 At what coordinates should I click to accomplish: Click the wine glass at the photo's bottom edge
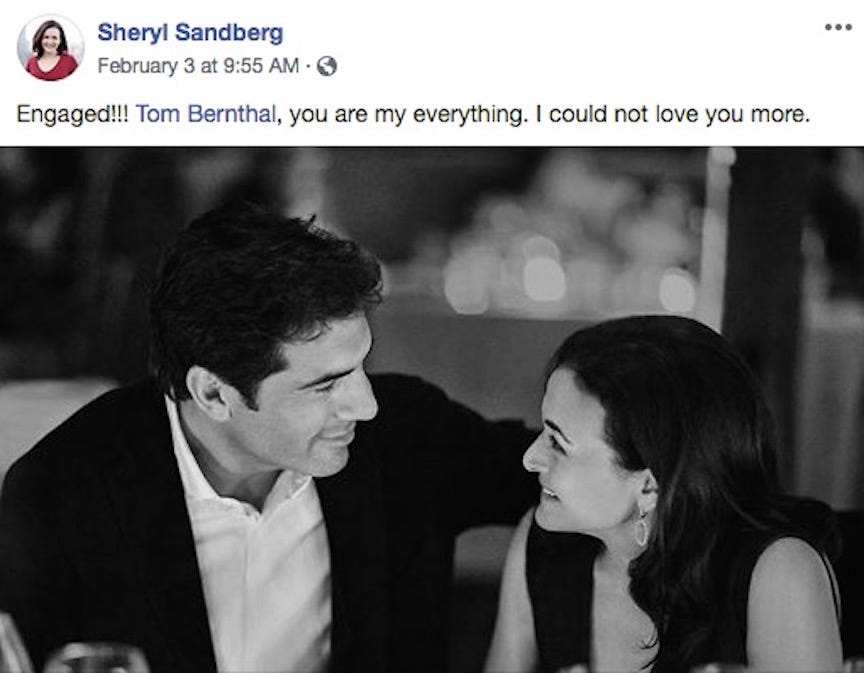click(95, 658)
